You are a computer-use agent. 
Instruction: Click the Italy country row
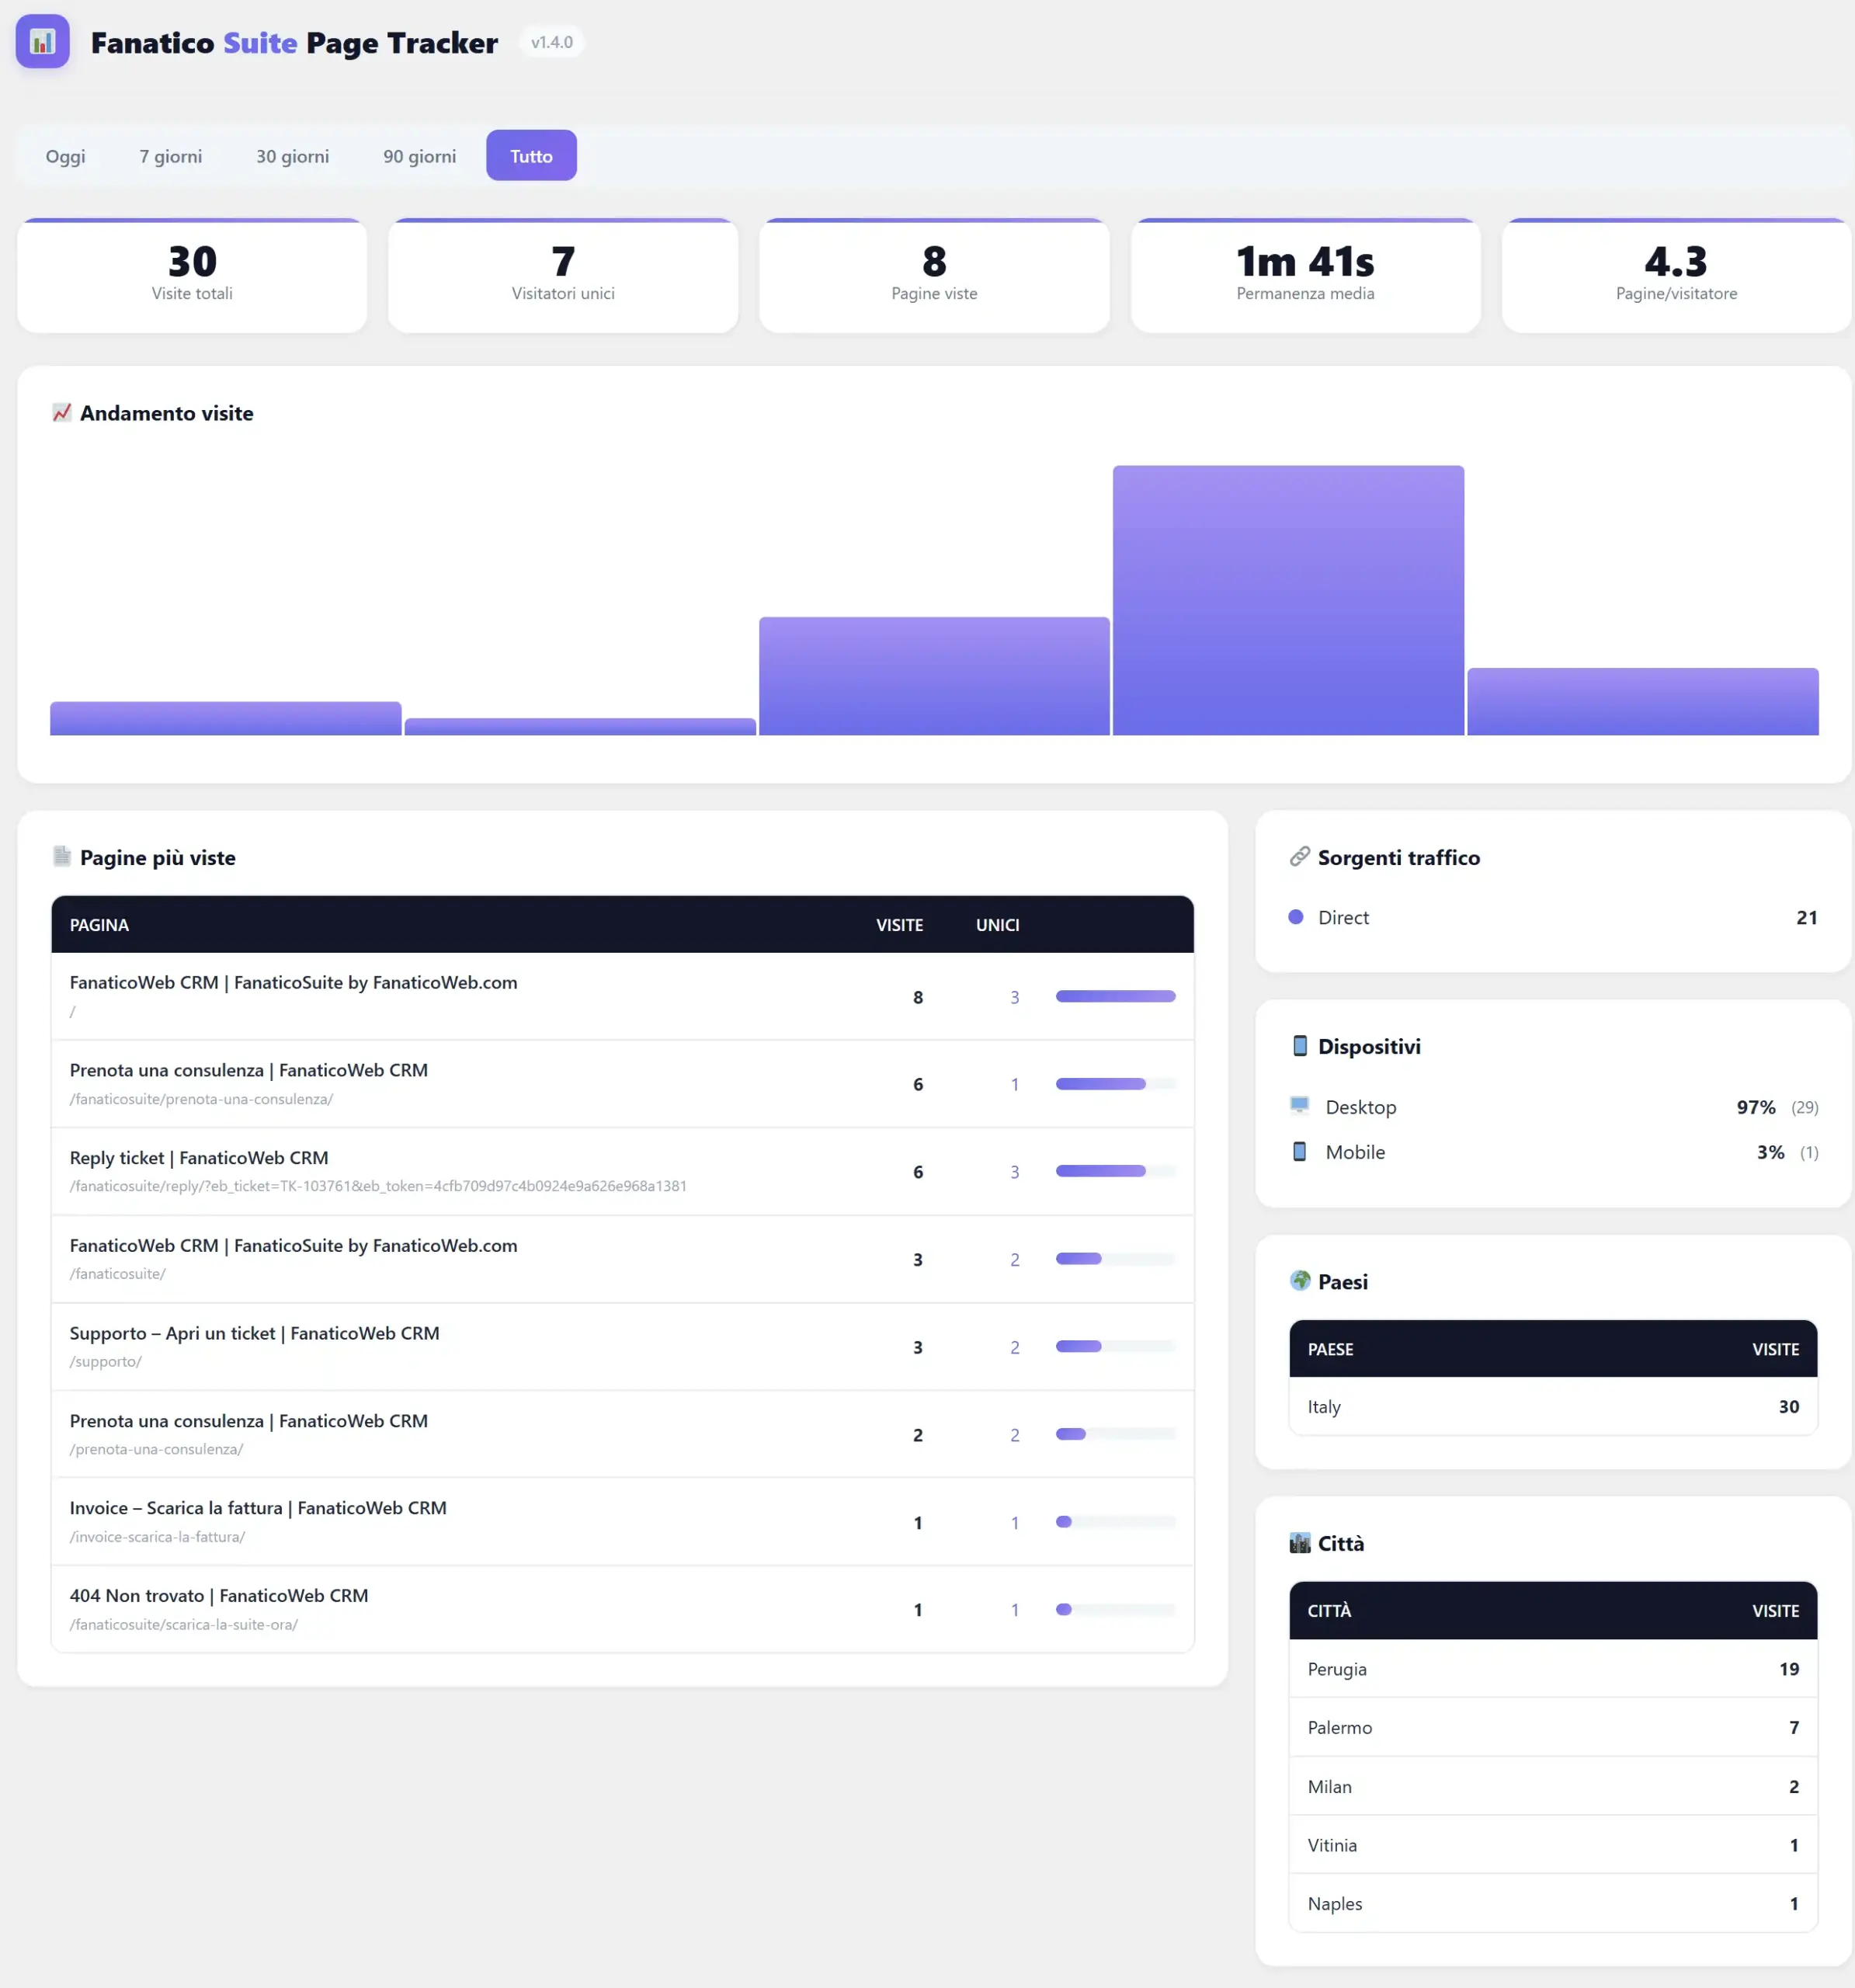click(1552, 1406)
